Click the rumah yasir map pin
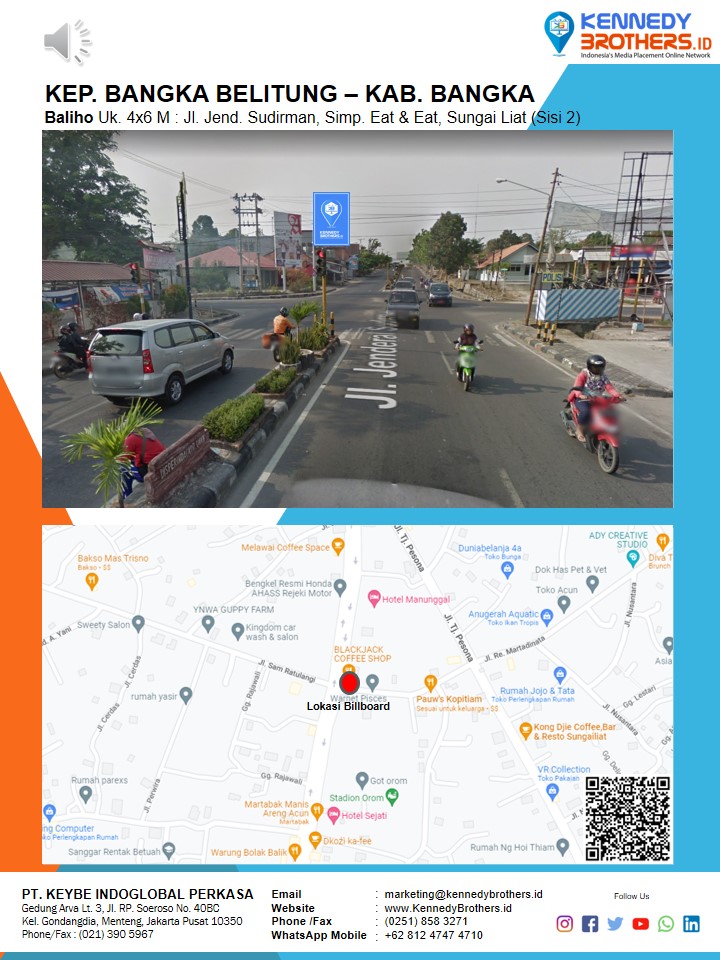720x960 pixels. pyautogui.click(x=186, y=695)
